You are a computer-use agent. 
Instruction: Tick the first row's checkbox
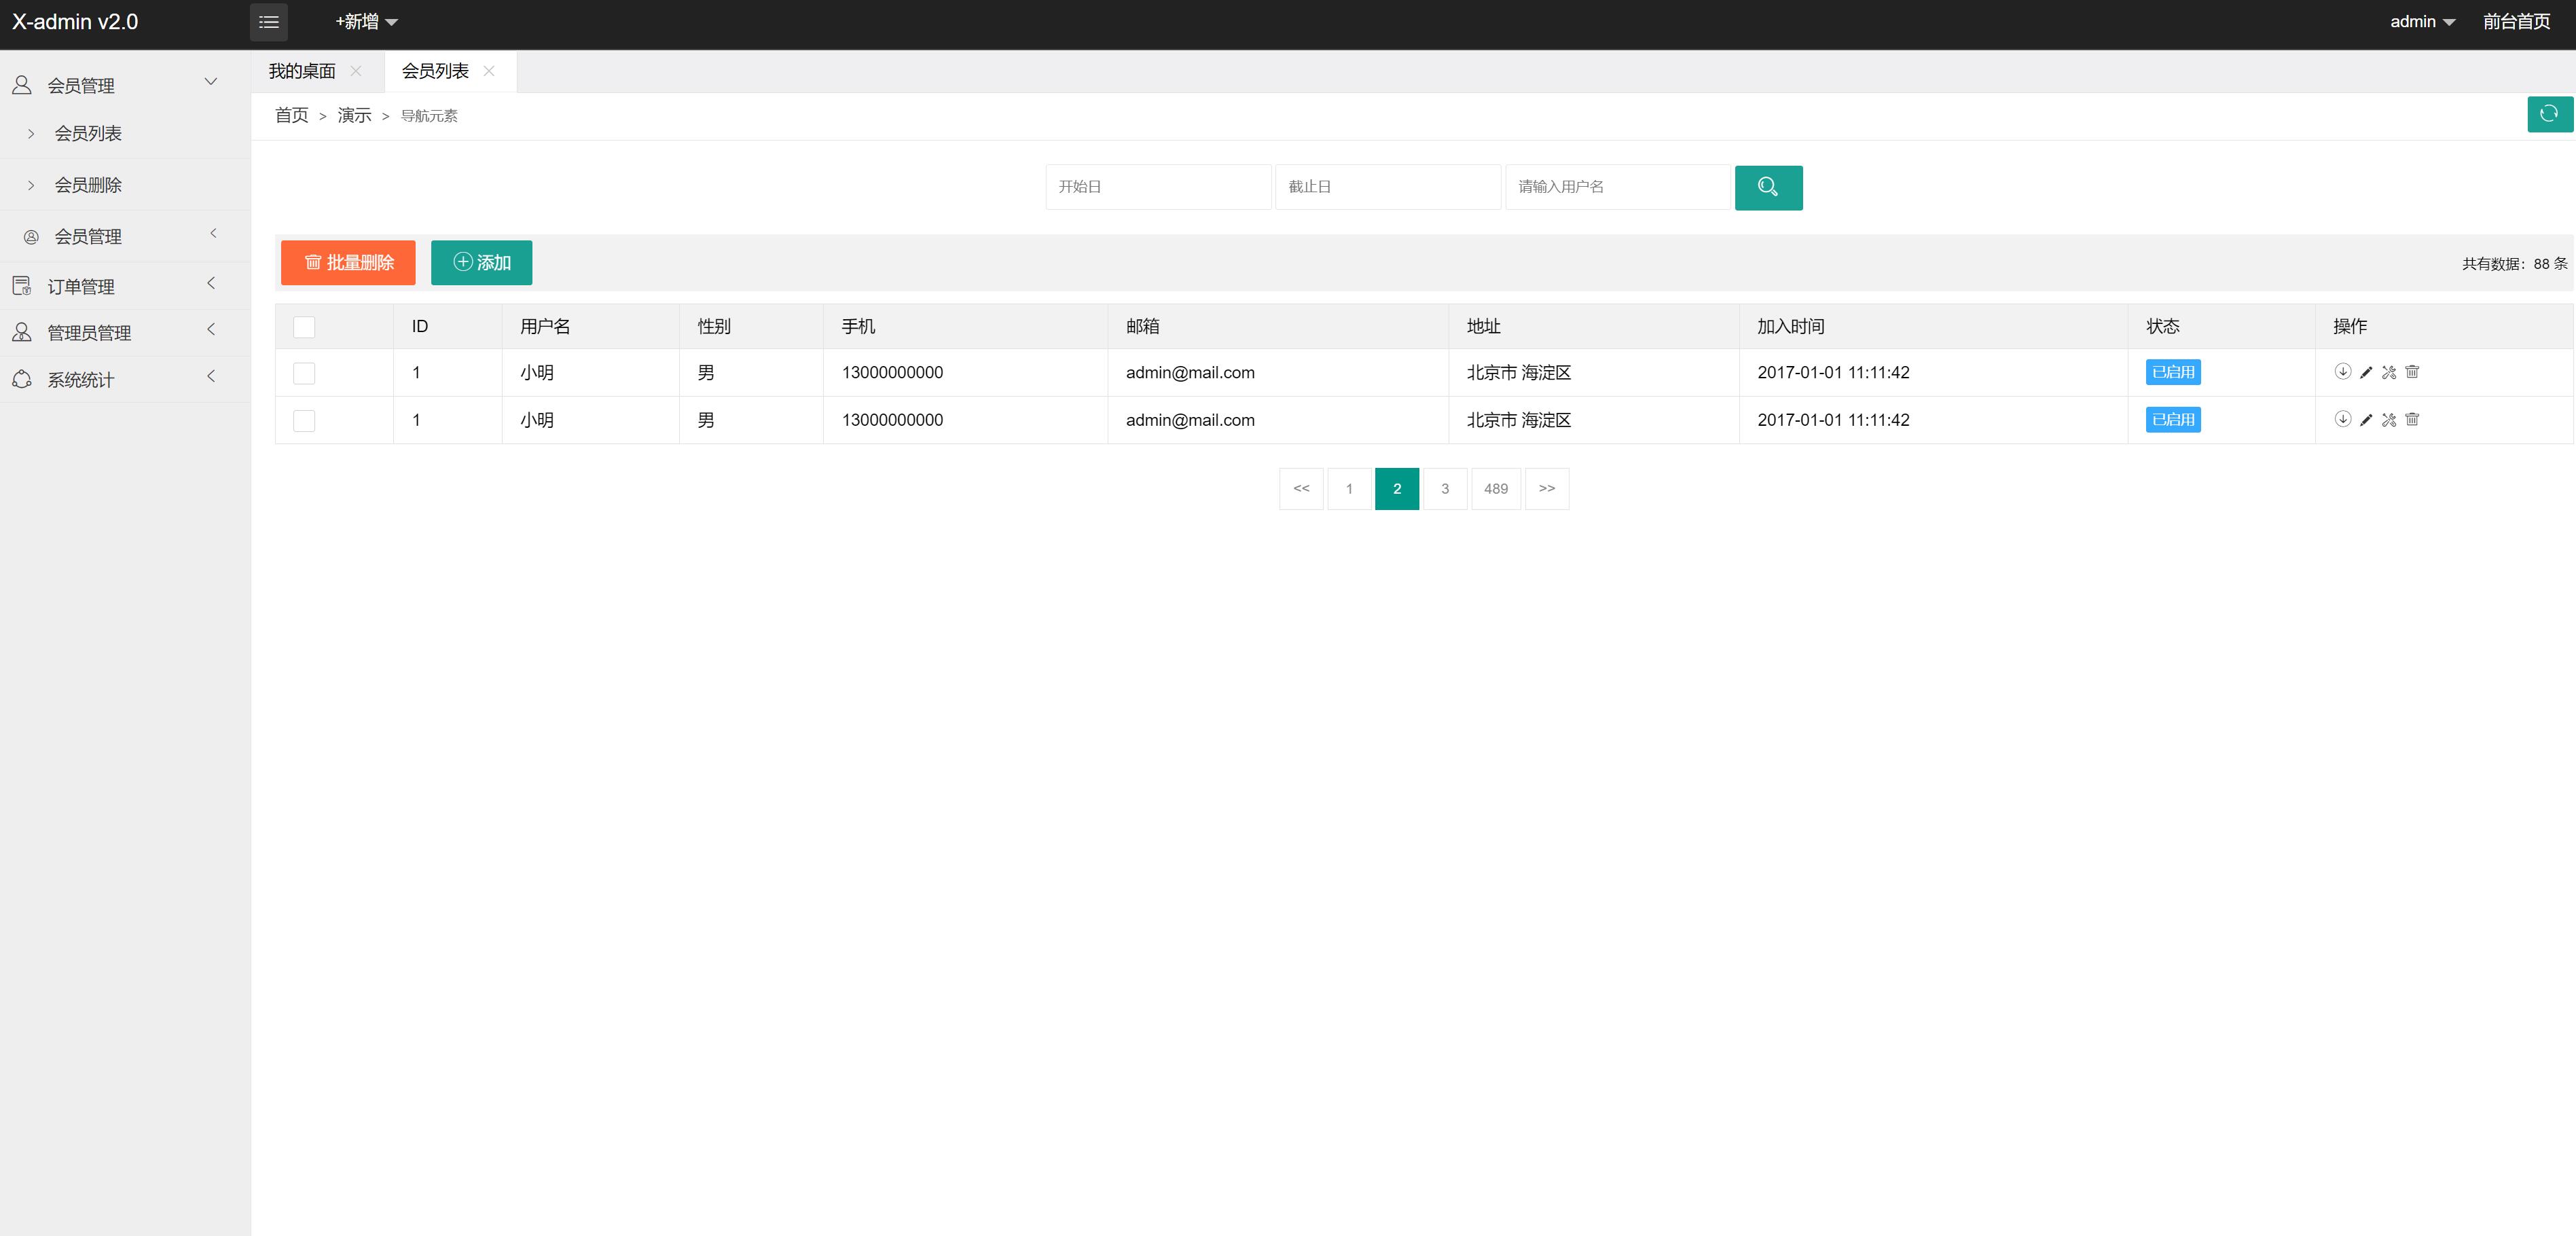click(304, 373)
